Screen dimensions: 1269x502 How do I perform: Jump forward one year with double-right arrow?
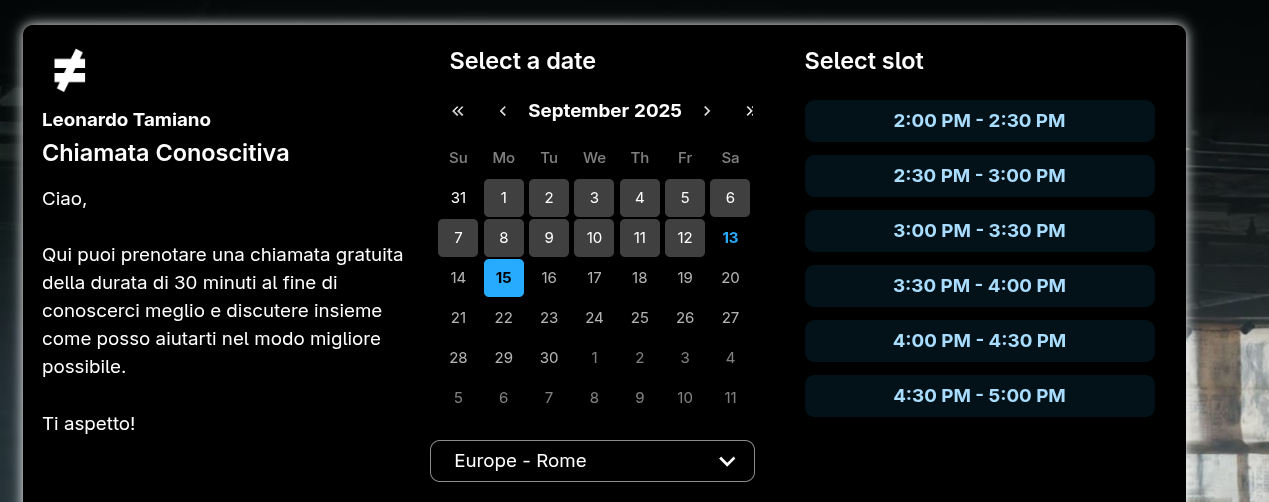tap(749, 111)
